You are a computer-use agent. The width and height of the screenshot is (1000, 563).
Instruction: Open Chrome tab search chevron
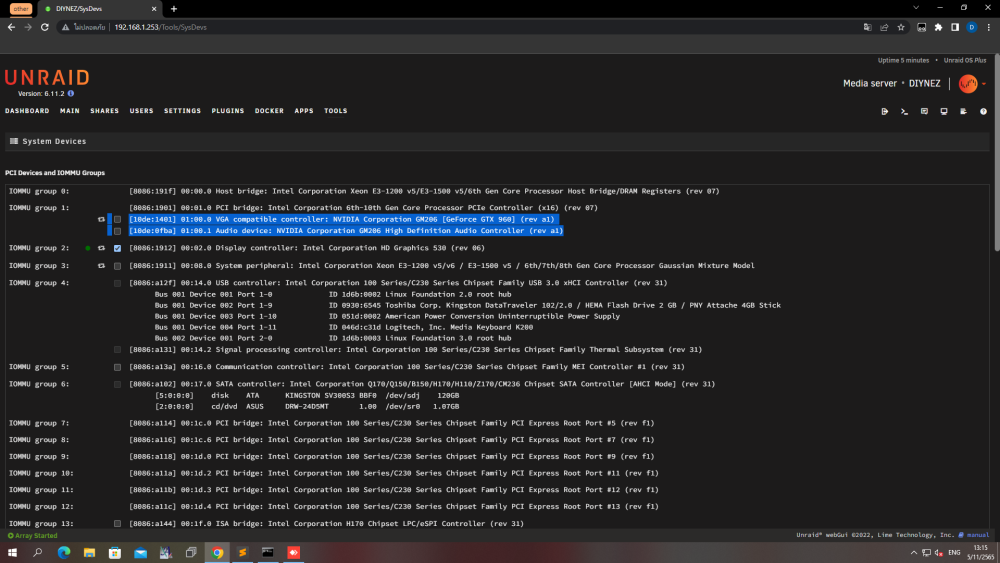click(x=916, y=8)
